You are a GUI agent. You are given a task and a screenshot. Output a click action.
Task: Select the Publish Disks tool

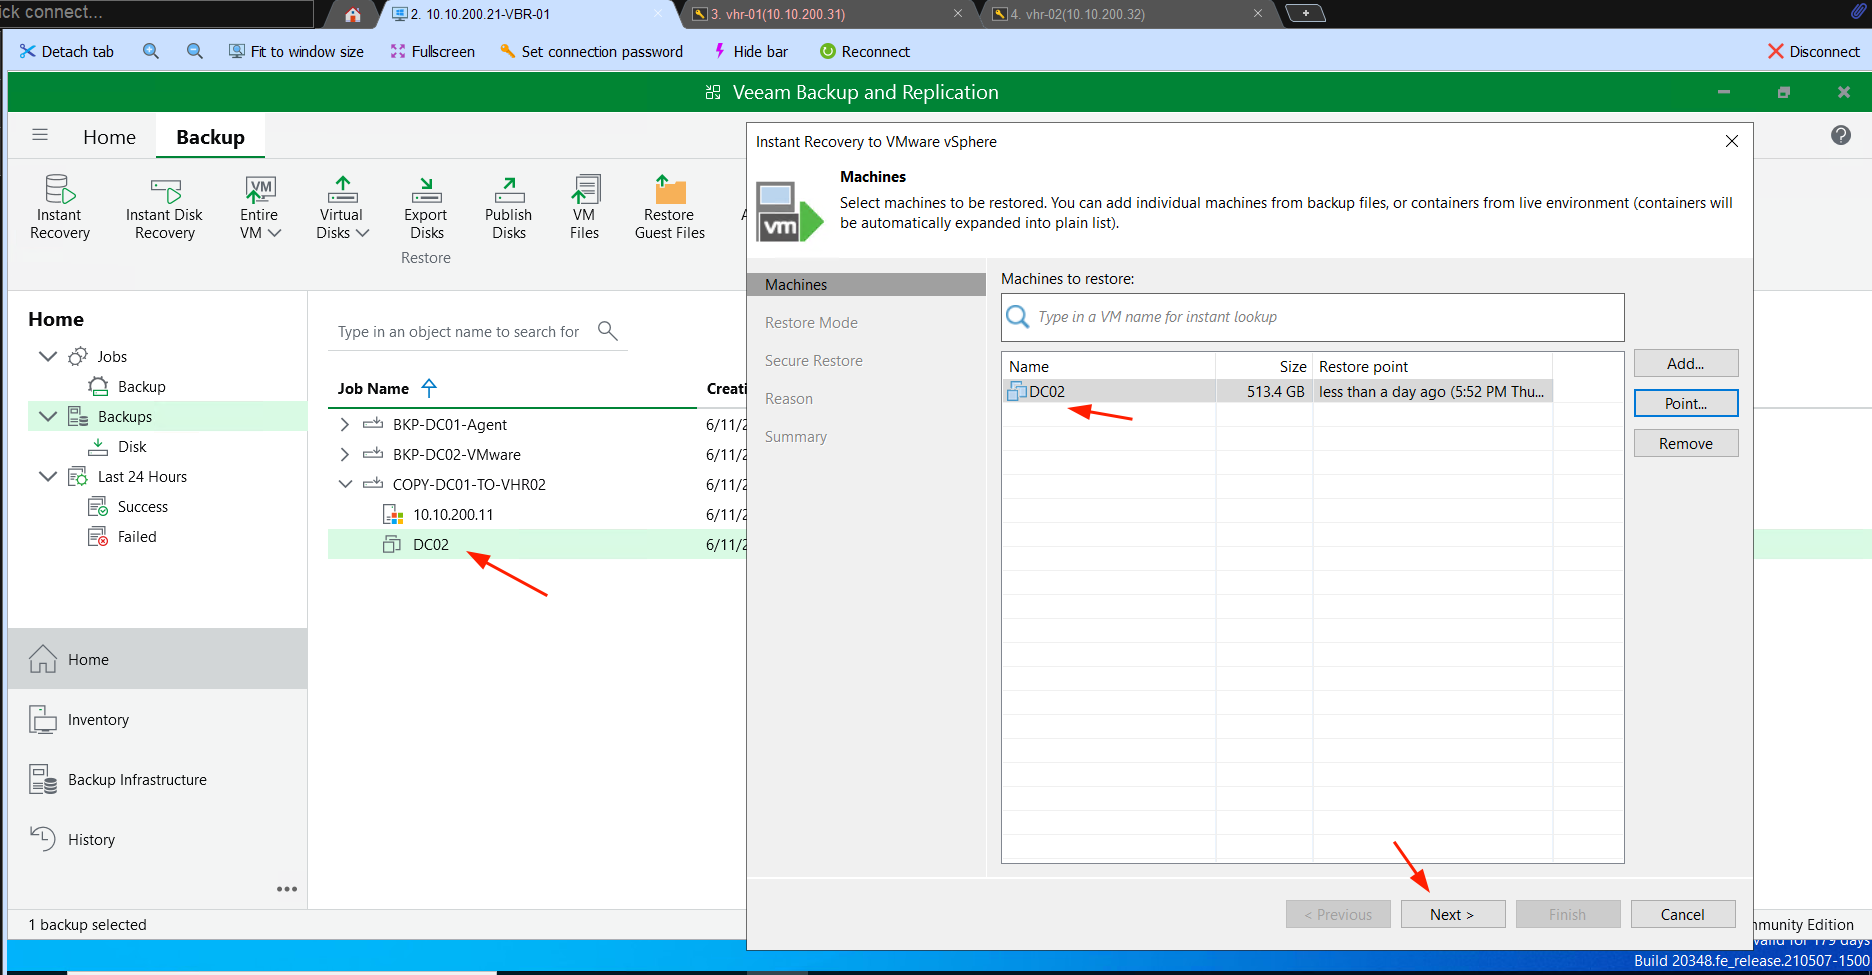tap(509, 207)
